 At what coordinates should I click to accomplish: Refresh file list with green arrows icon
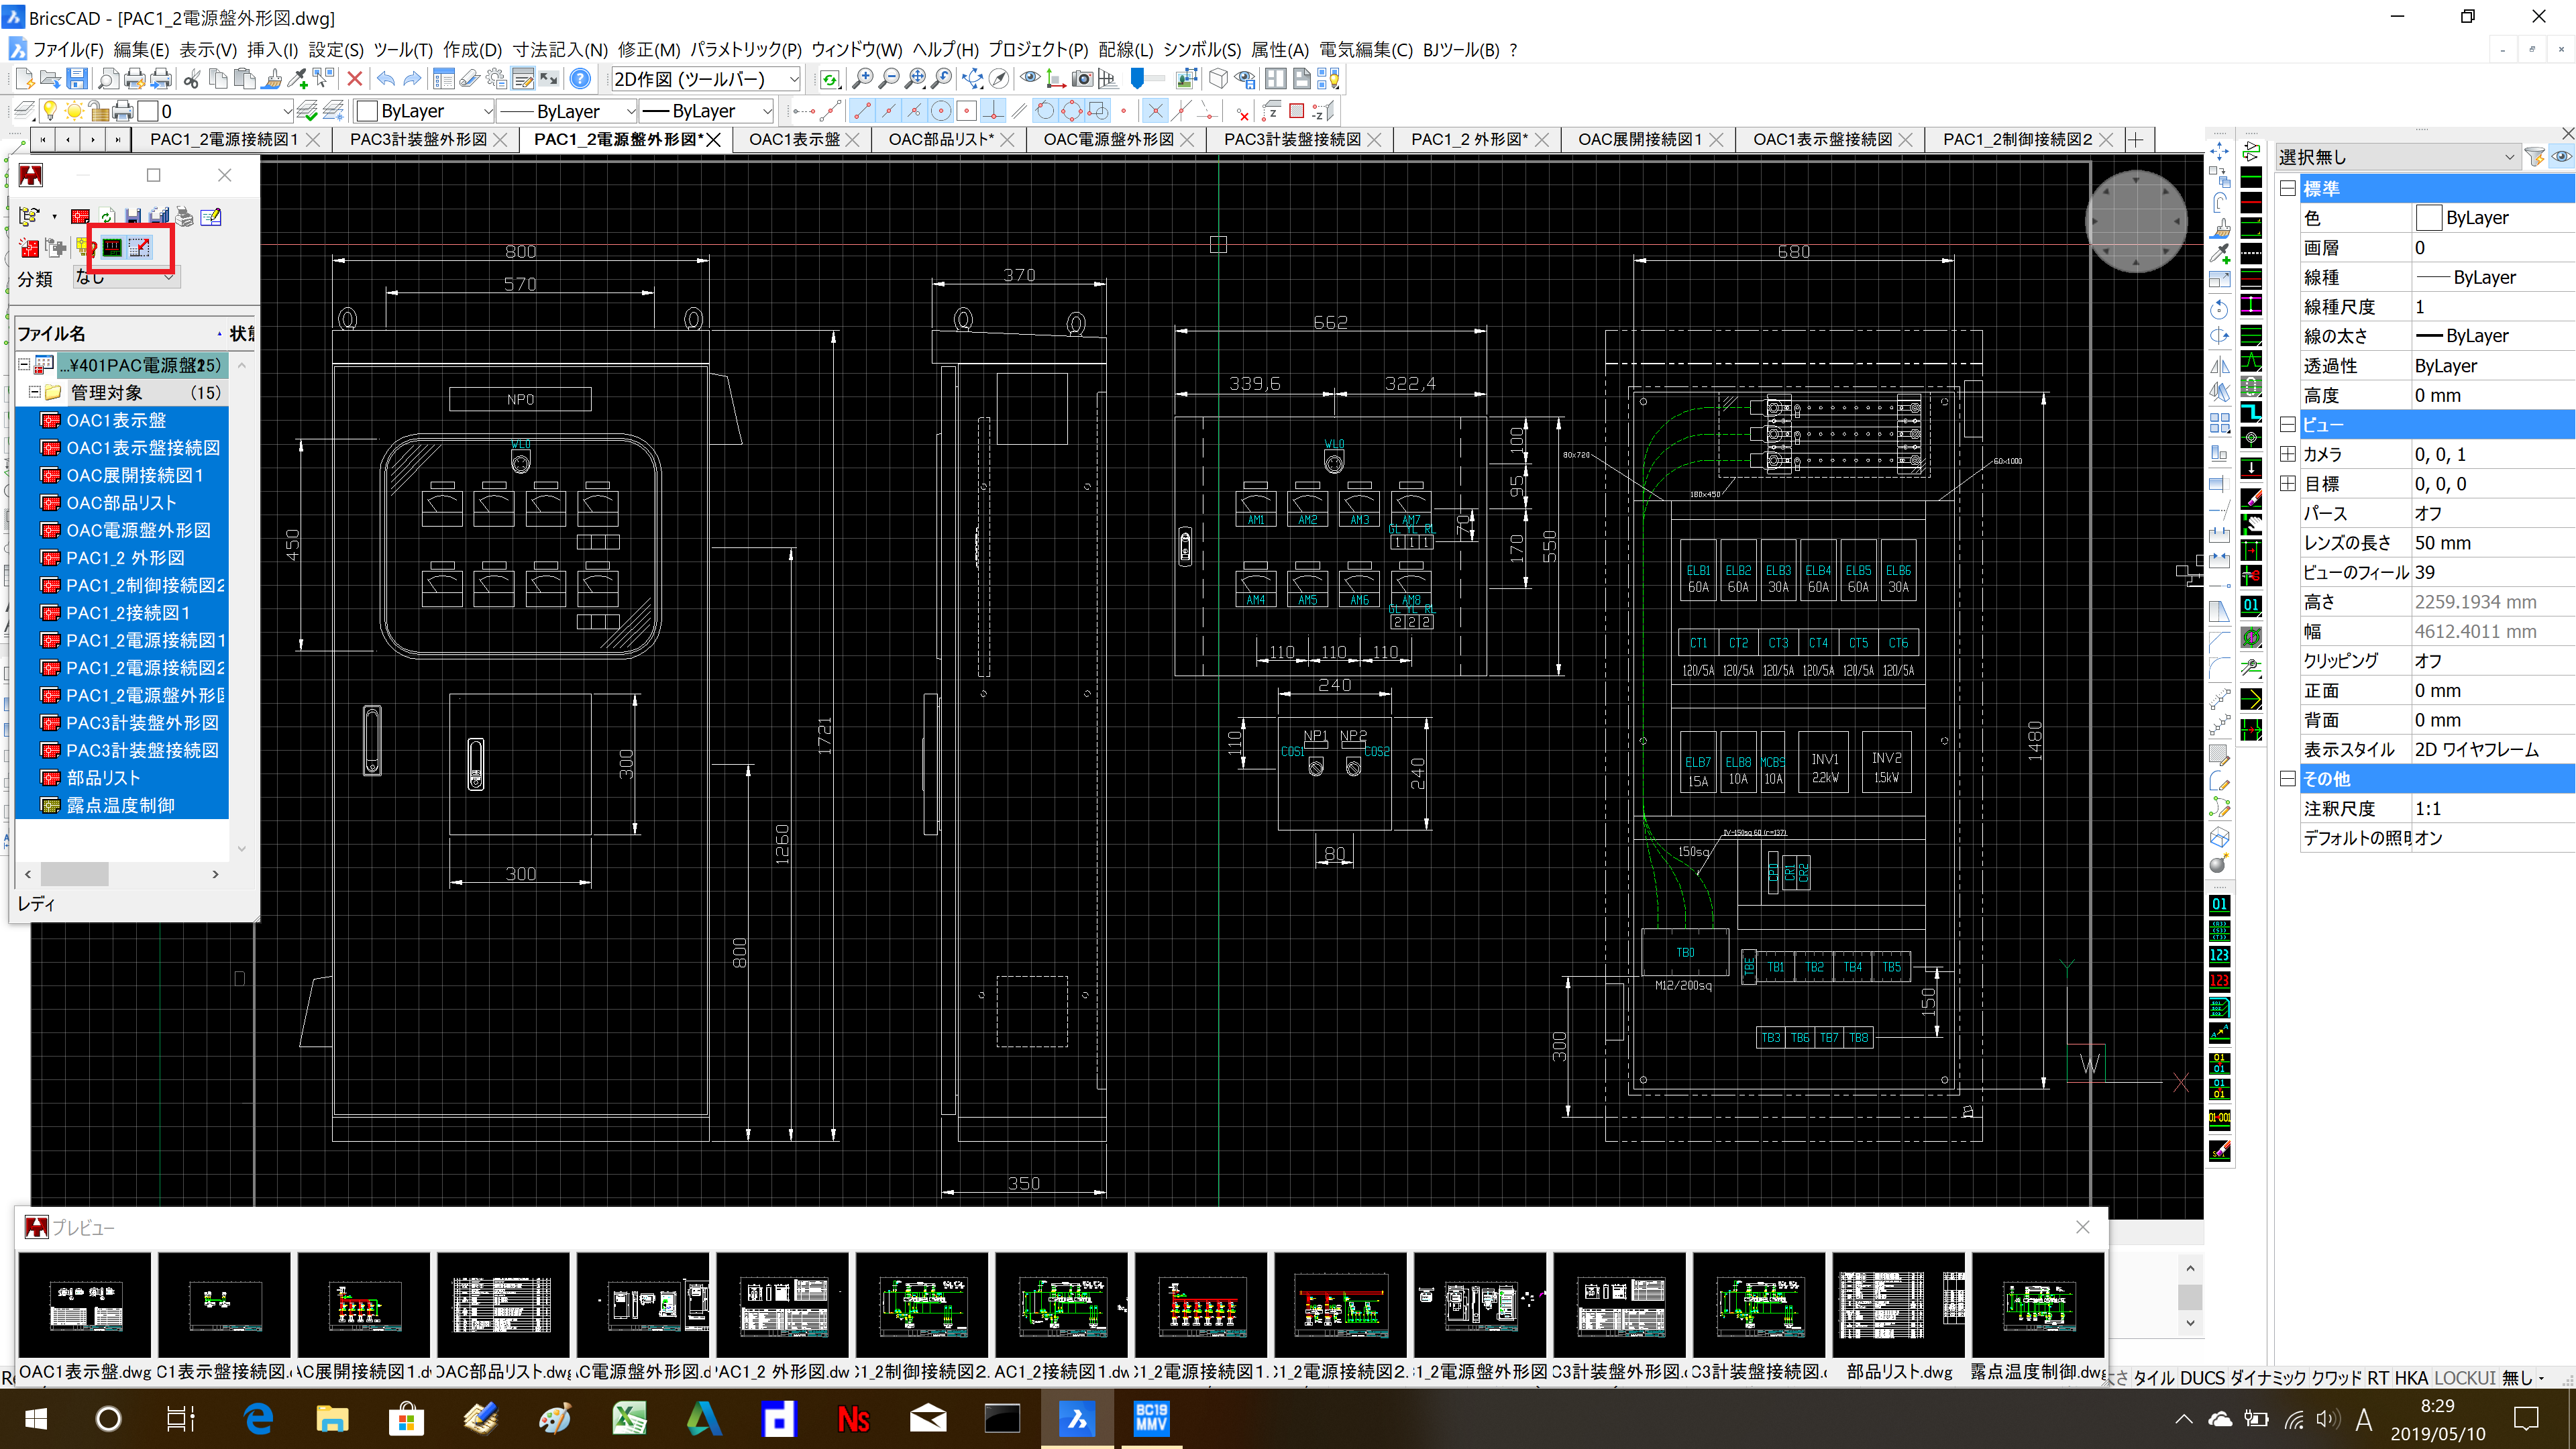coord(107,216)
